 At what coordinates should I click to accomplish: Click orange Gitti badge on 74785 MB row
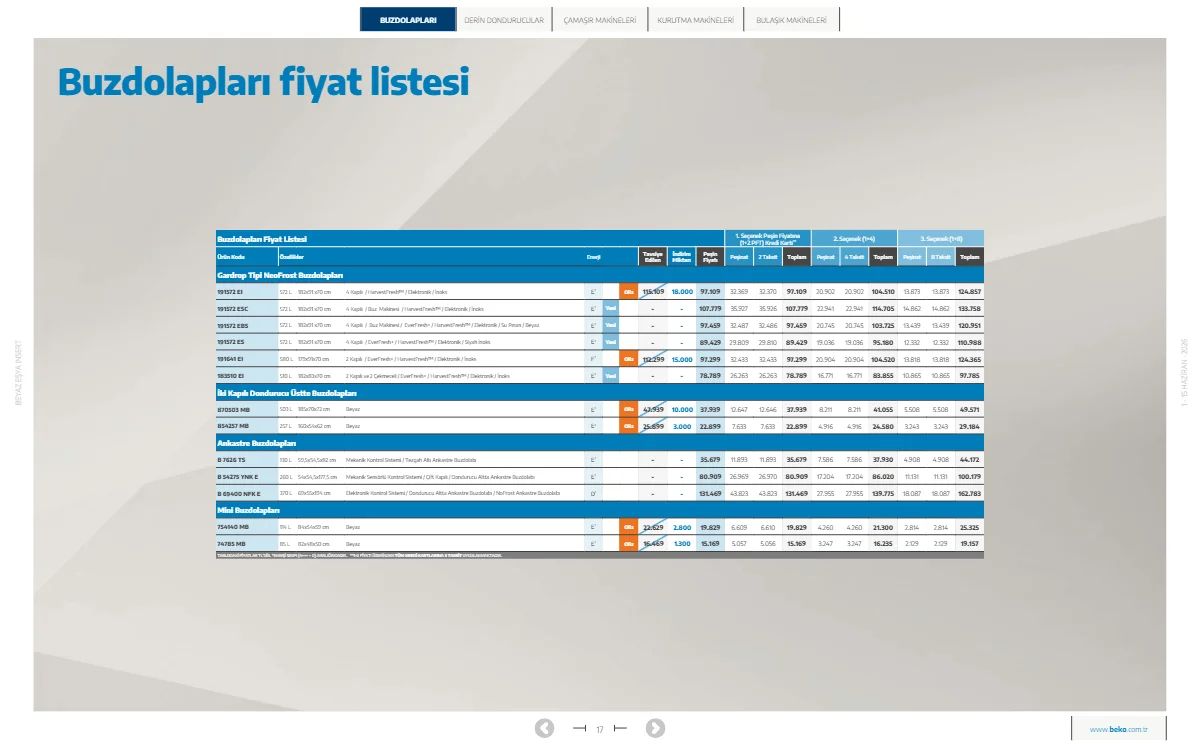tap(628, 543)
